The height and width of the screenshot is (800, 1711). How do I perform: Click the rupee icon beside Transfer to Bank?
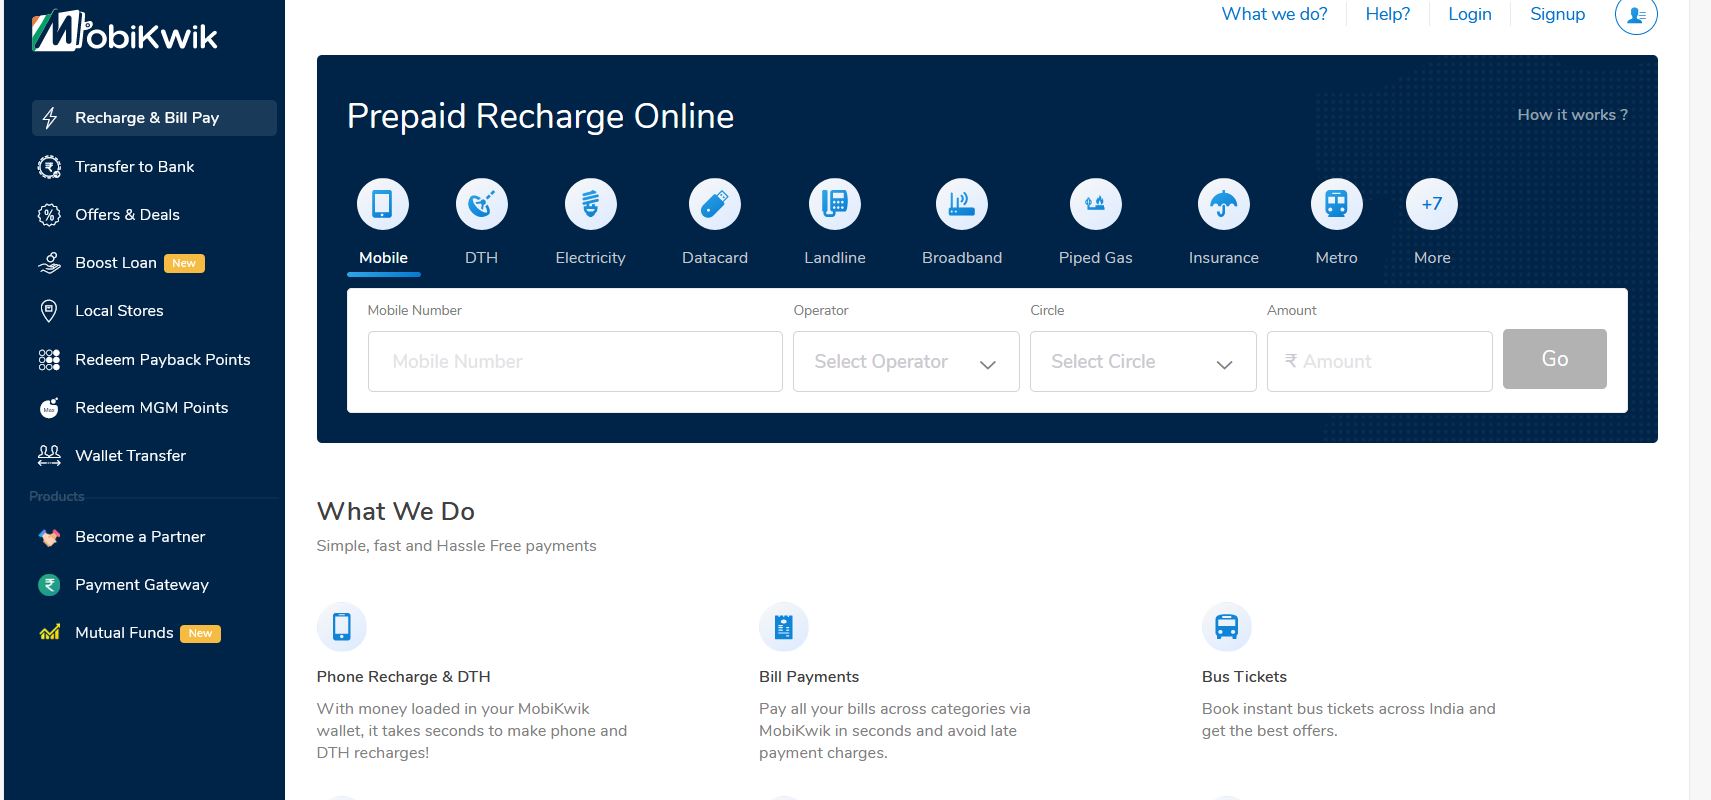49,167
